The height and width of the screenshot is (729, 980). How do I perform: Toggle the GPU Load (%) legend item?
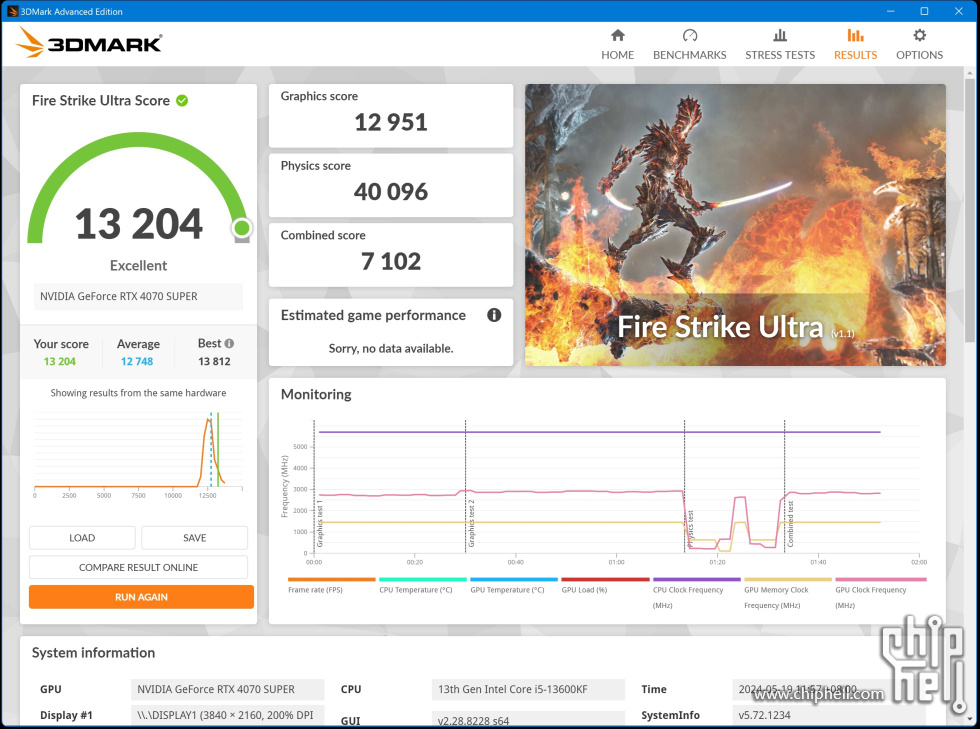(605, 586)
